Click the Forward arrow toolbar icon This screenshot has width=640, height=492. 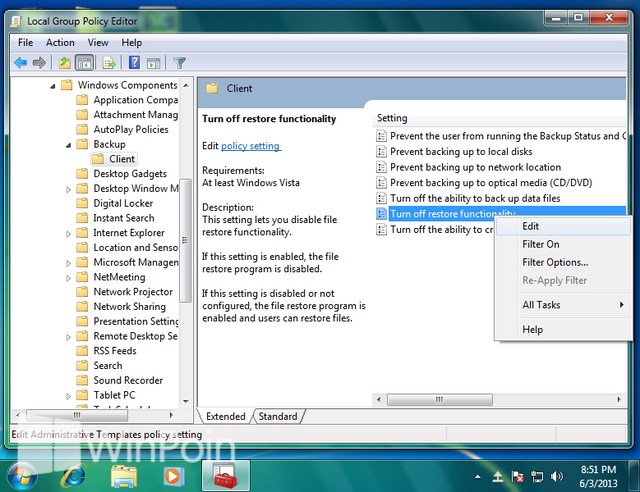39,62
